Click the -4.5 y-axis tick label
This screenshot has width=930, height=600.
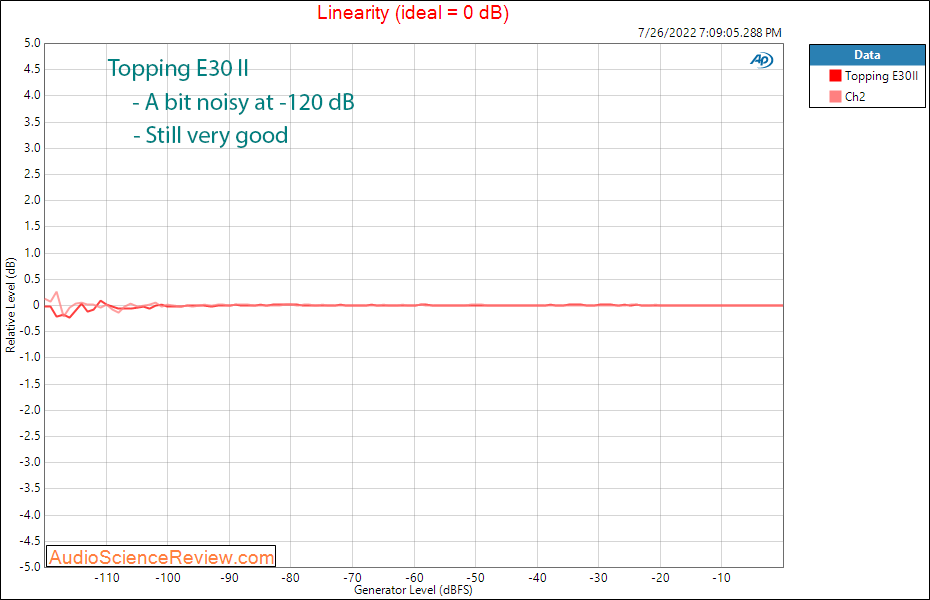pos(30,541)
